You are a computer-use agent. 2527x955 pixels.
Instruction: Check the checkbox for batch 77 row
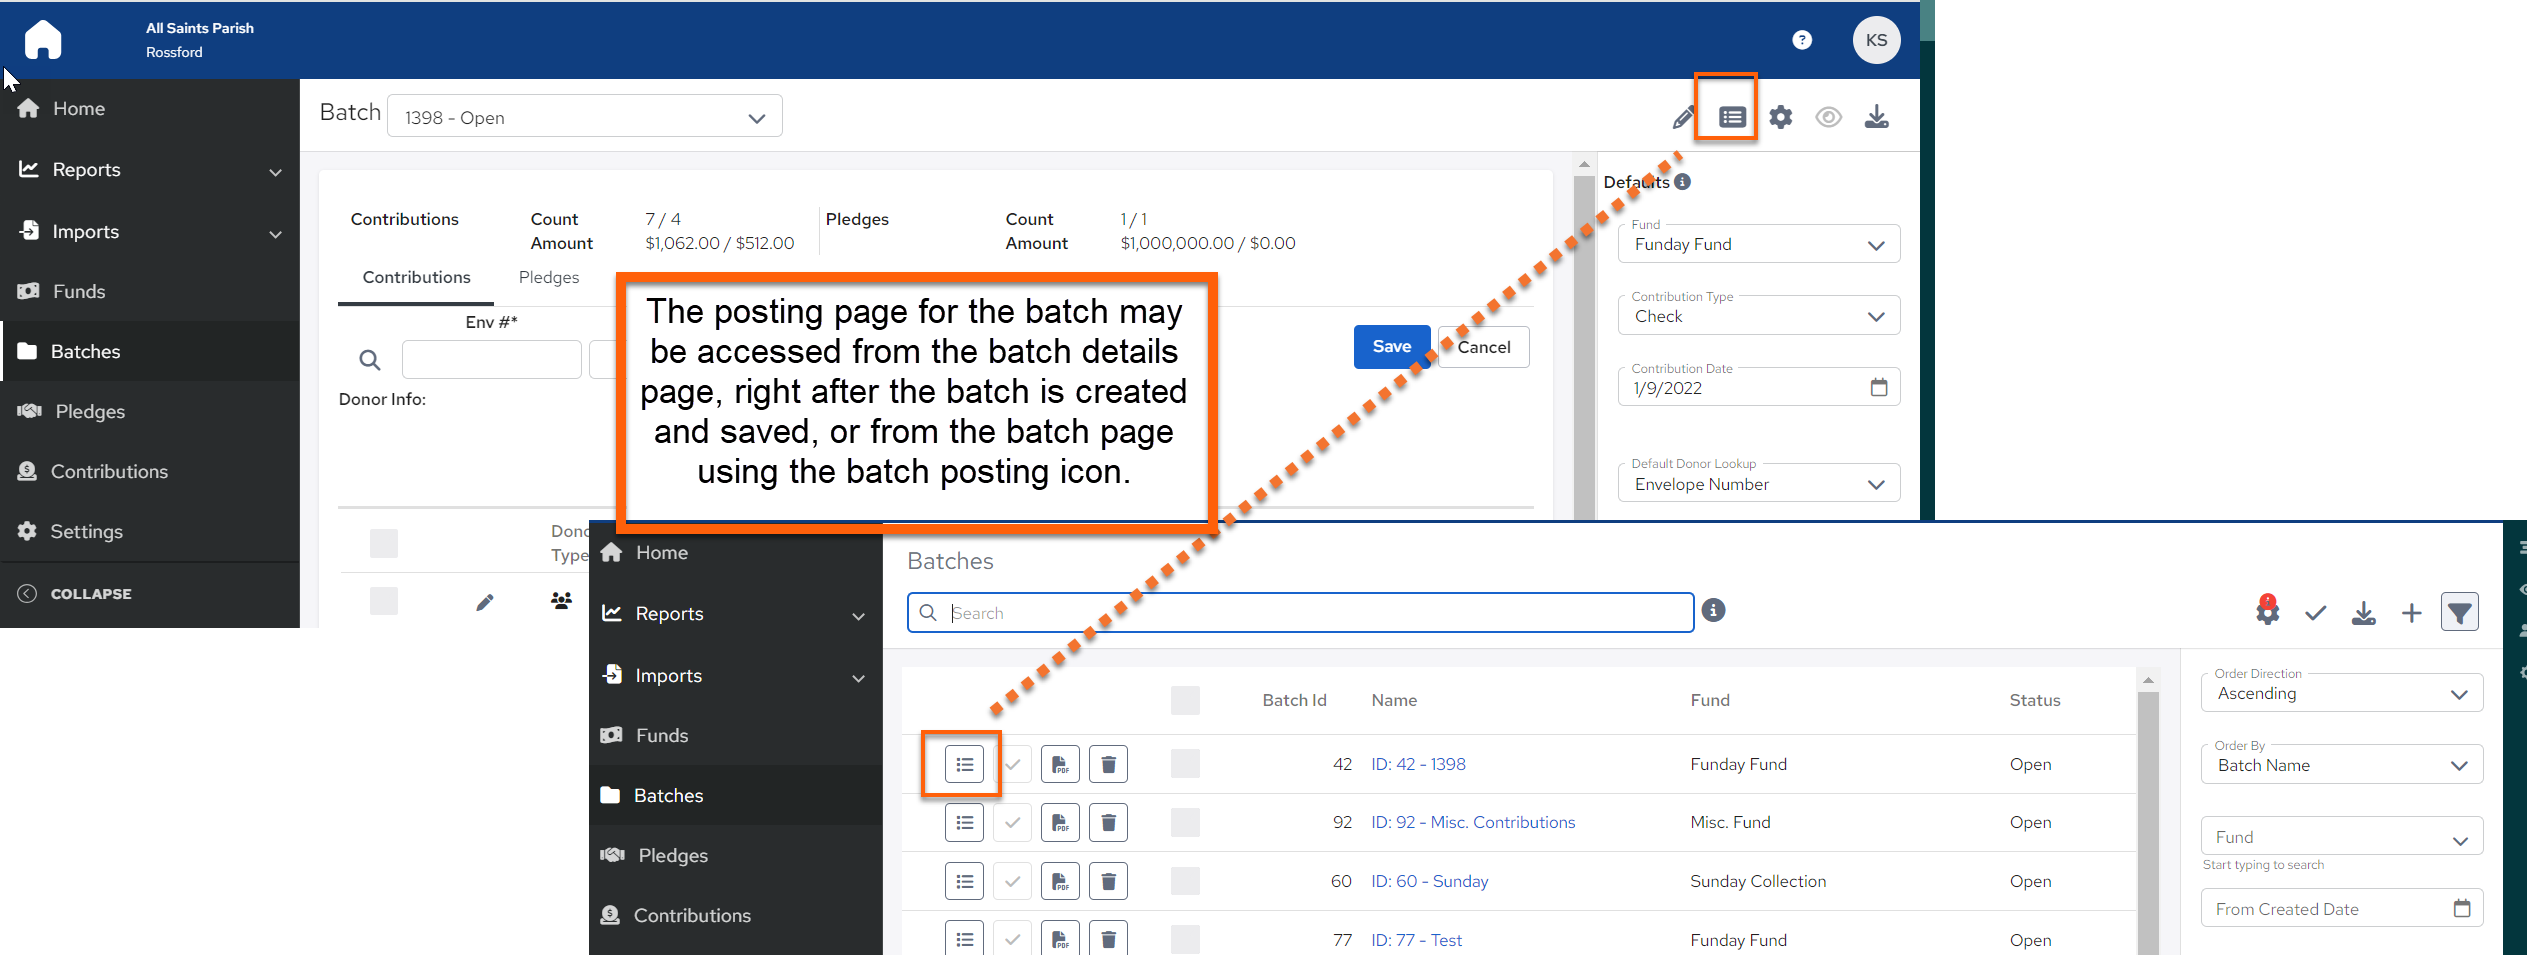(1185, 939)
